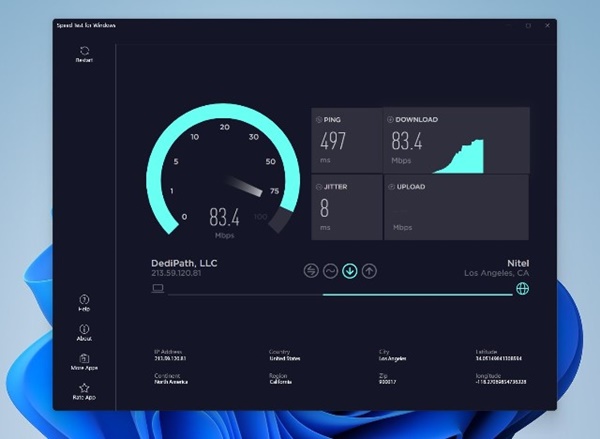Viewport: 600px width, 439px height.
Task: Select the upload arrow stage icon
Action: click(369, 271)
